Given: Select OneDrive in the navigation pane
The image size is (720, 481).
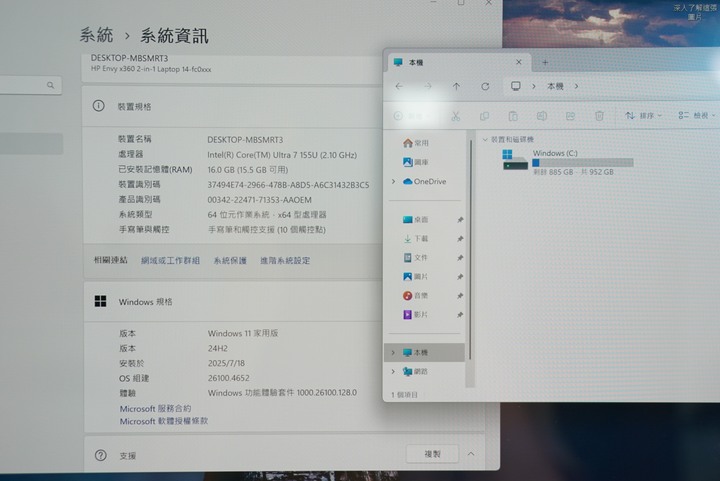Looking at the screenshot, I should 424,181.
